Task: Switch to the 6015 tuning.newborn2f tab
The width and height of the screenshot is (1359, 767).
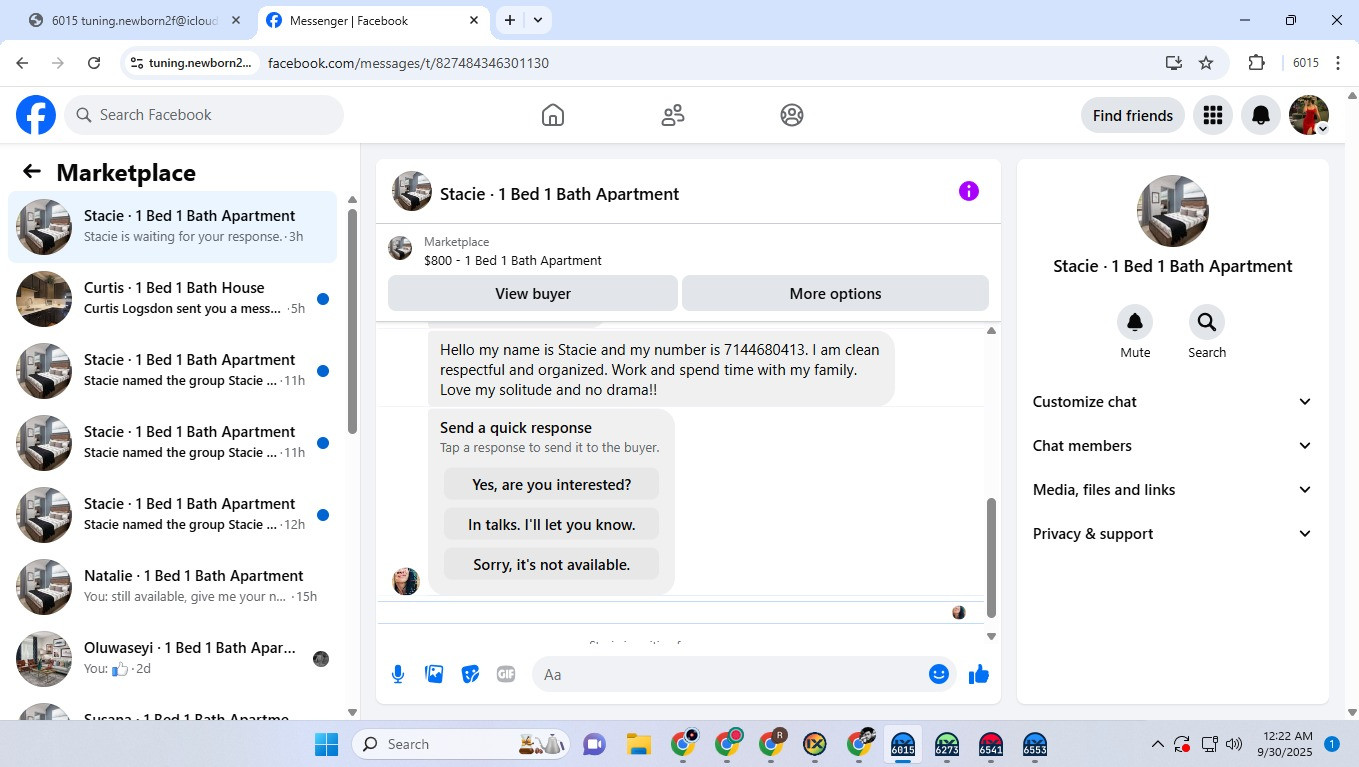Action: 135,20
